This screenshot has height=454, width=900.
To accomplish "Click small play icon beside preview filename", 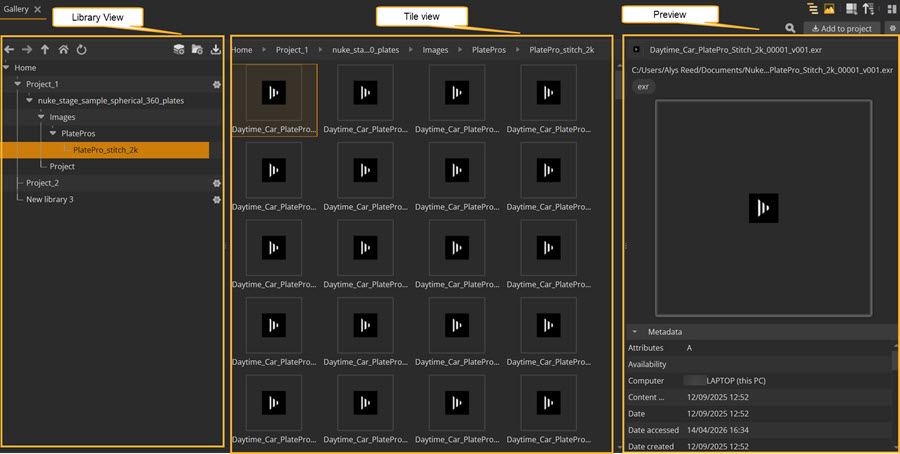I will pyautogui.click(x=636, y=50).
